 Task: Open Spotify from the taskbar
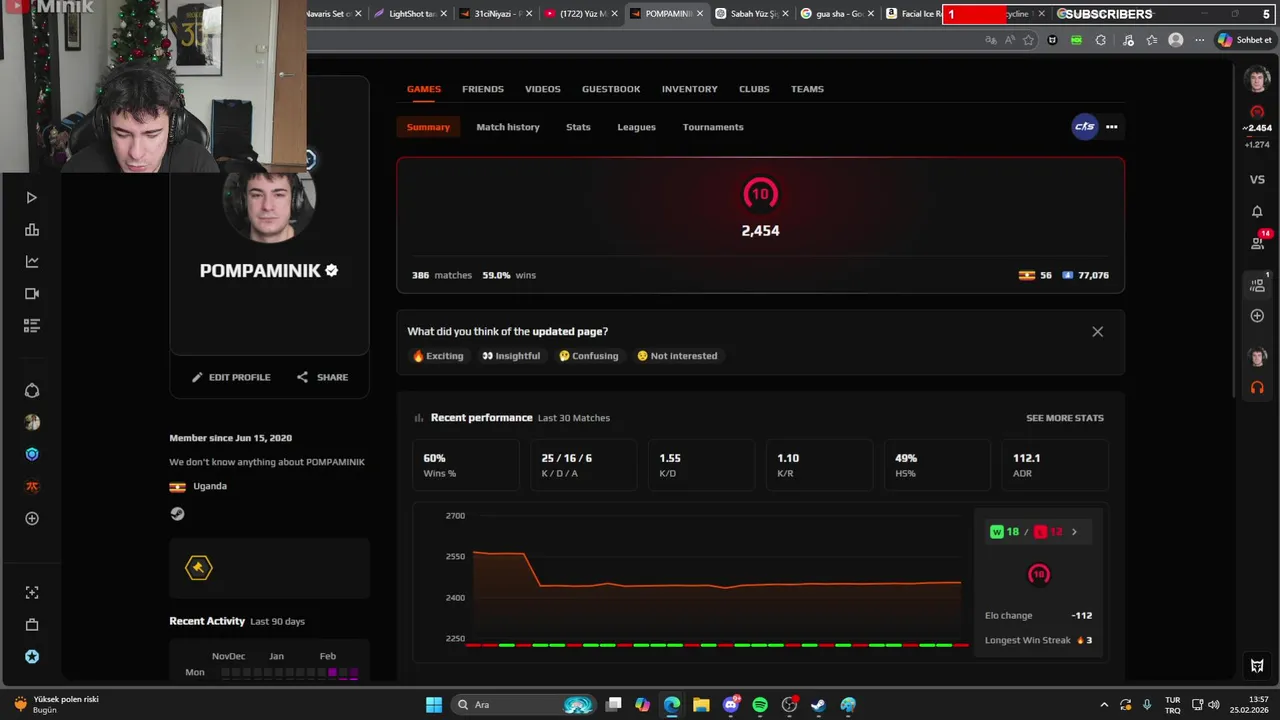pos(760,705)
